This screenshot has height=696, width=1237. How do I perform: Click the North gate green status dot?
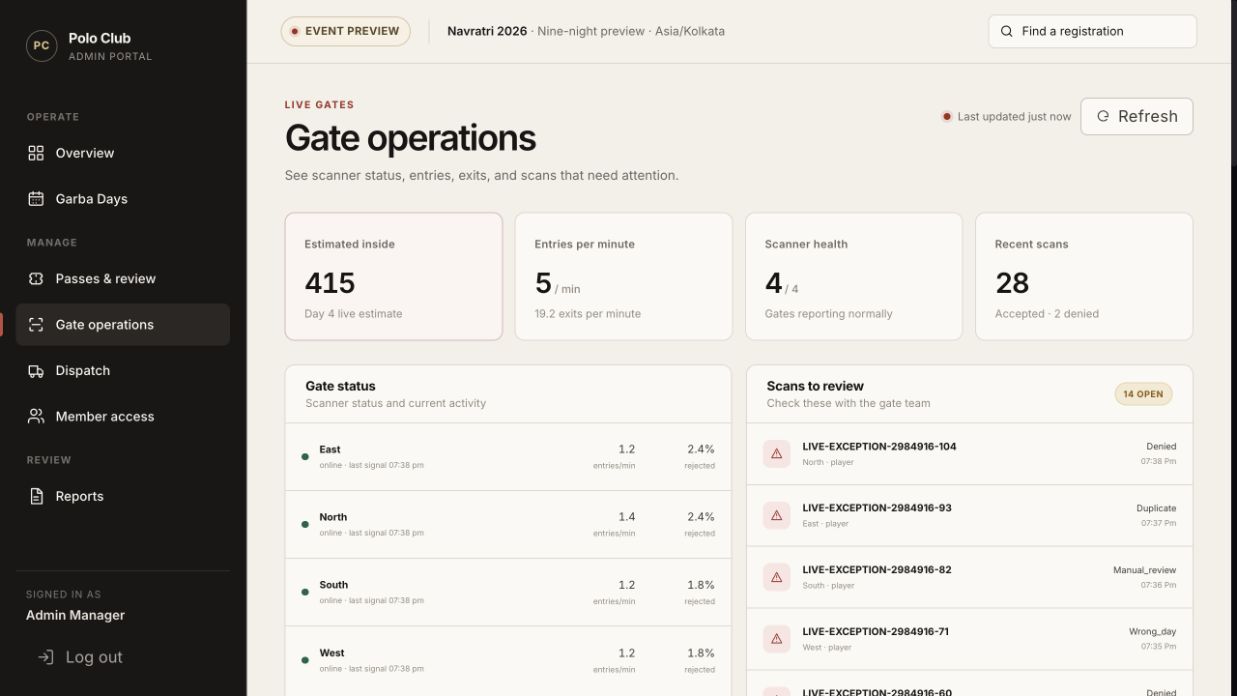[305, 525]
